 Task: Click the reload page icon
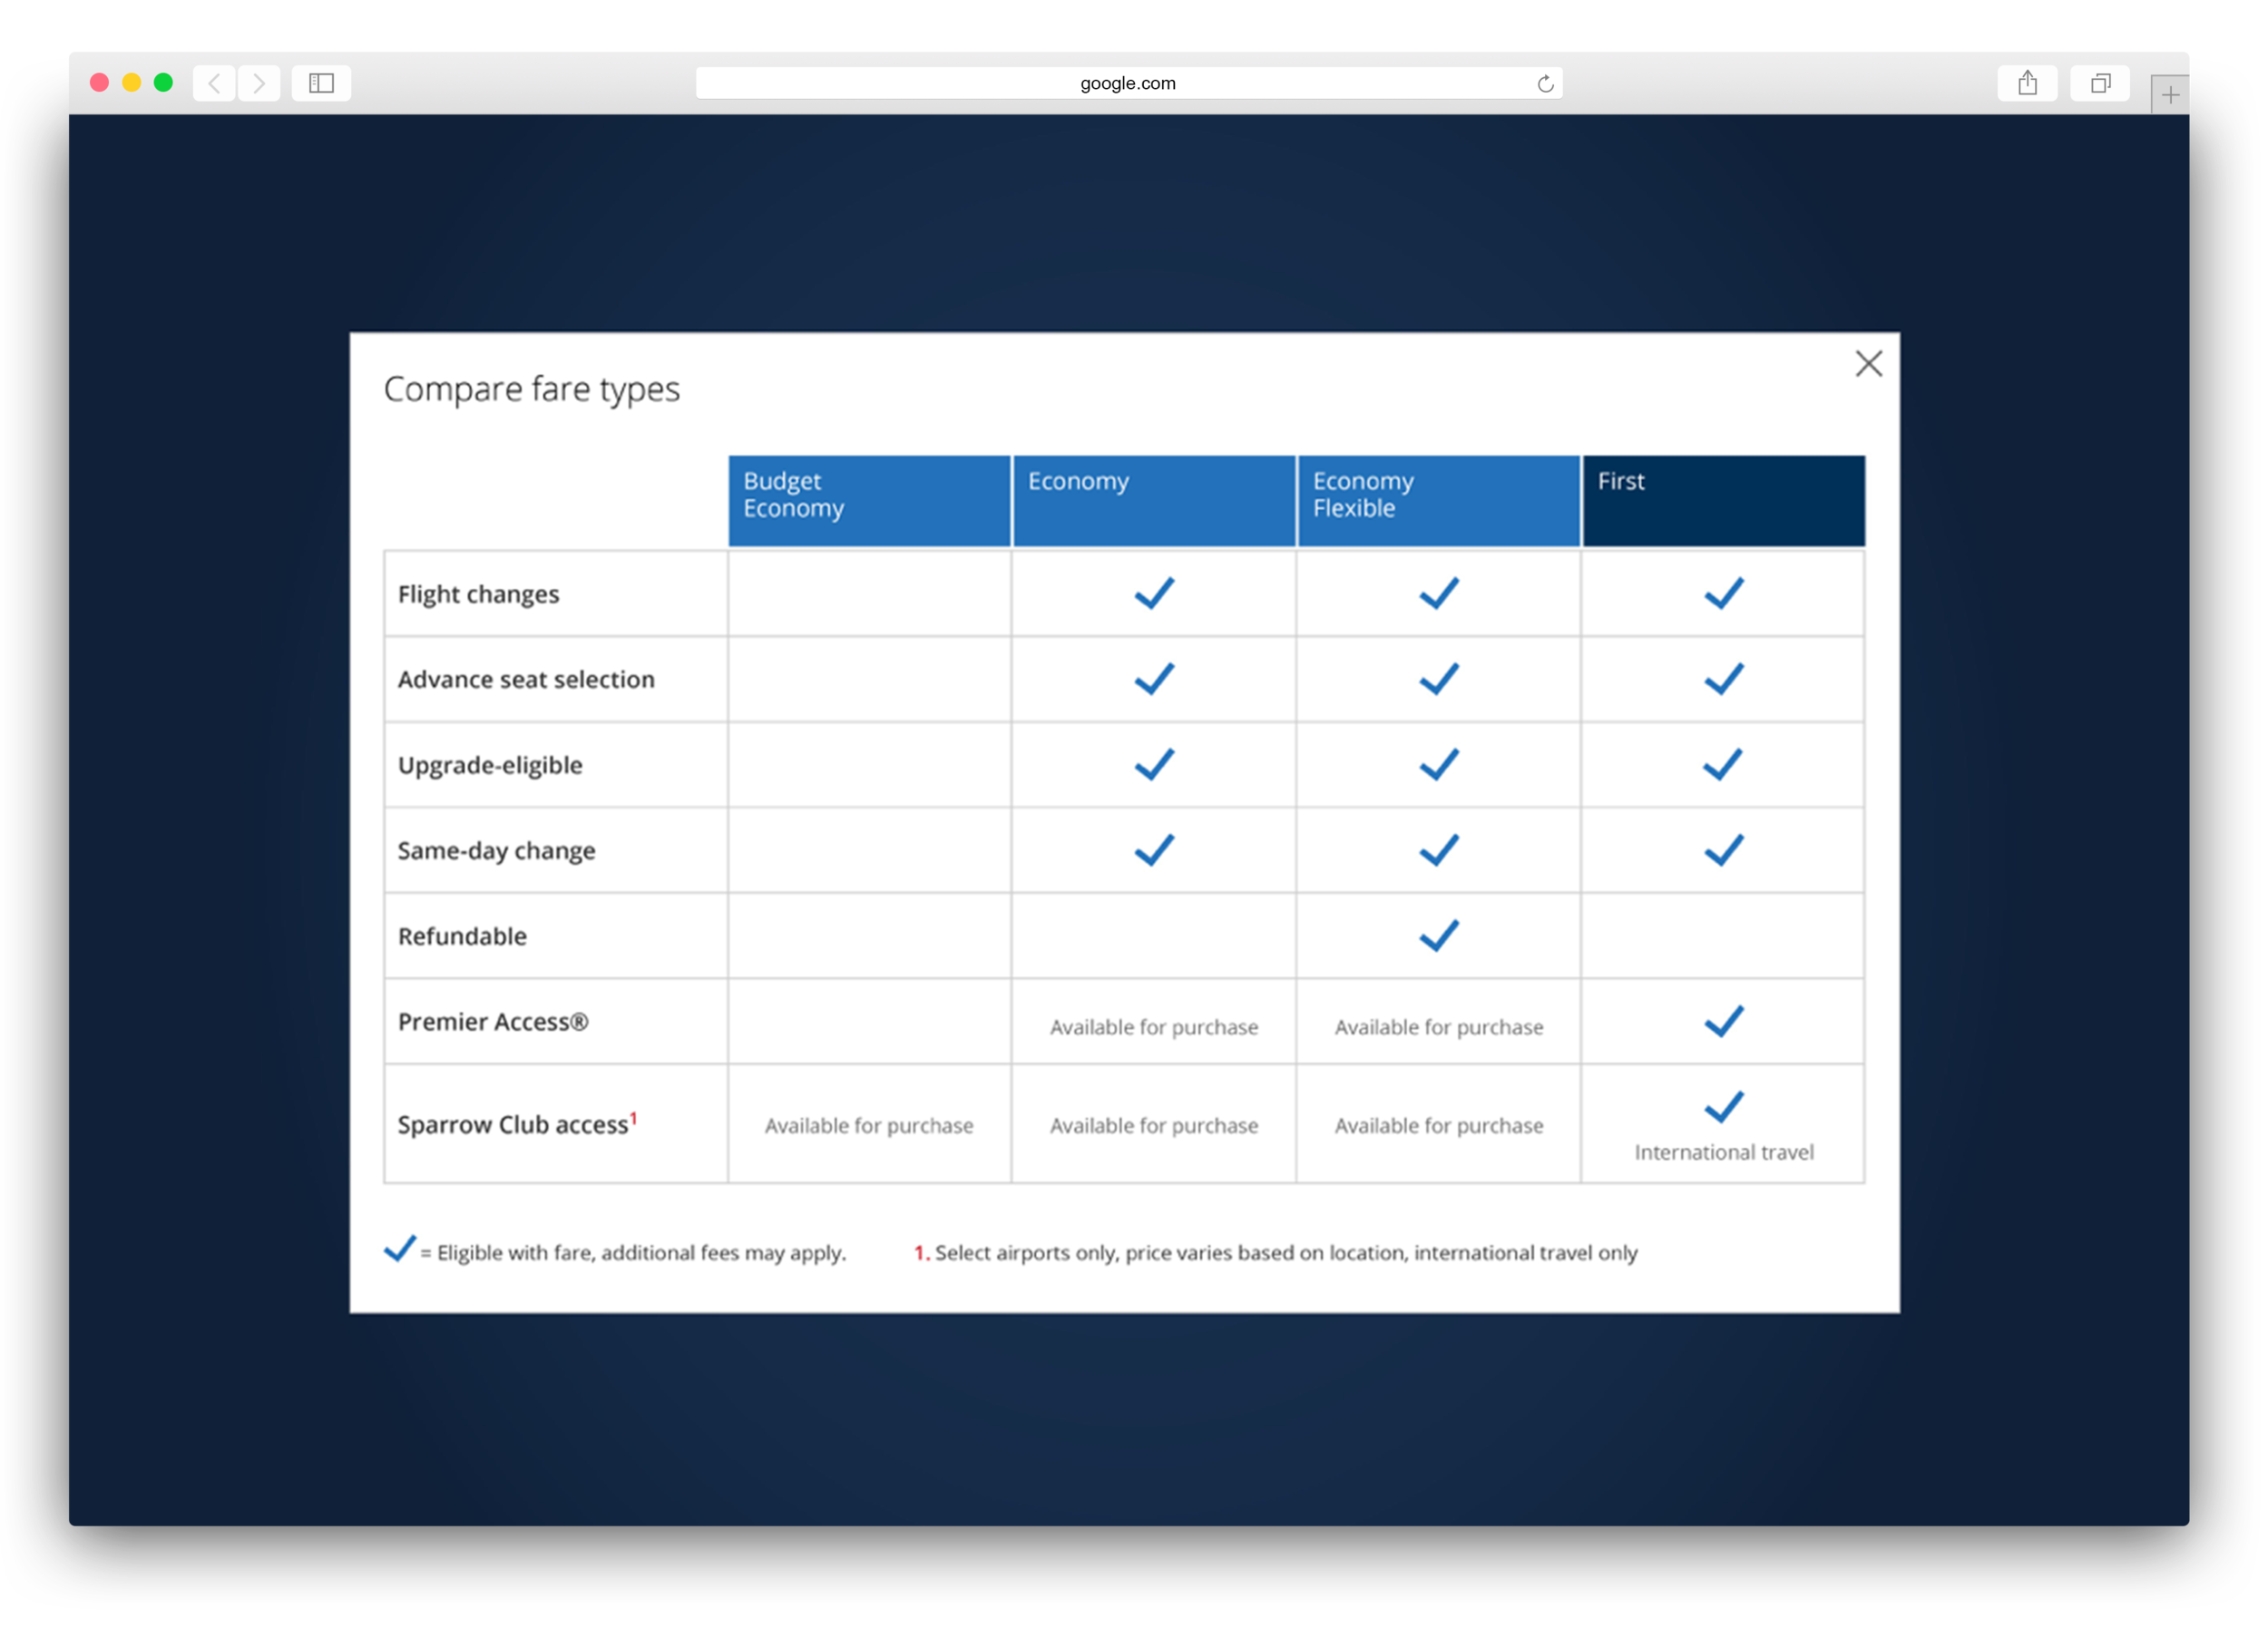coord(1545,84)
